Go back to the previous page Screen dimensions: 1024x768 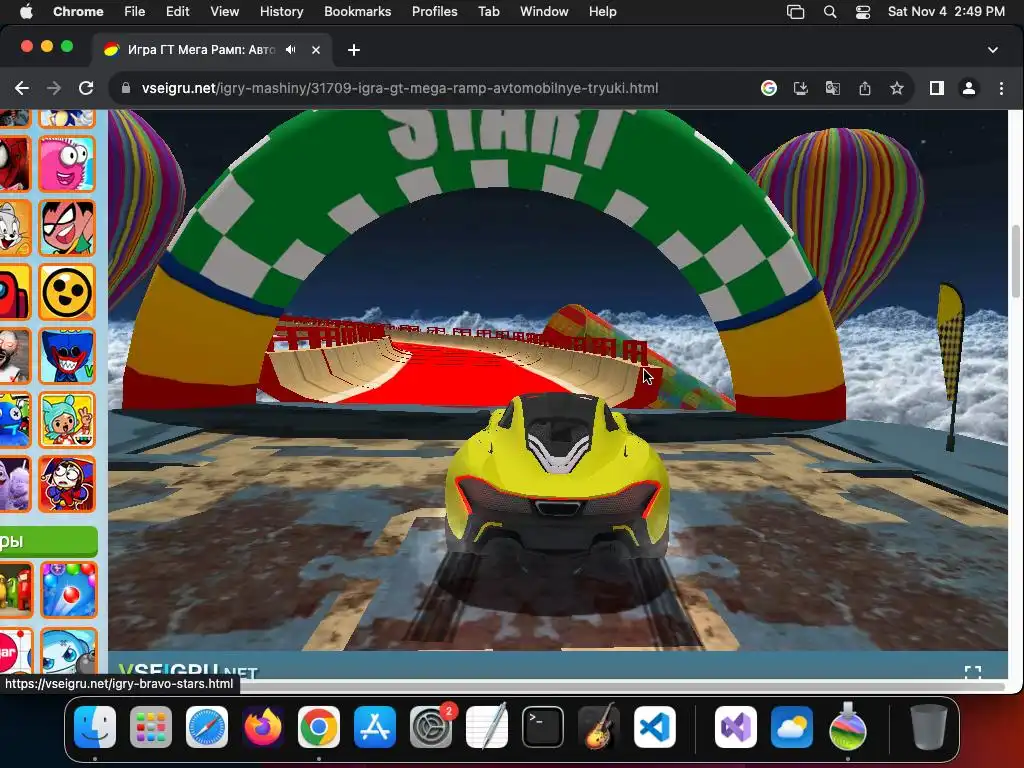tap(22, 88)
